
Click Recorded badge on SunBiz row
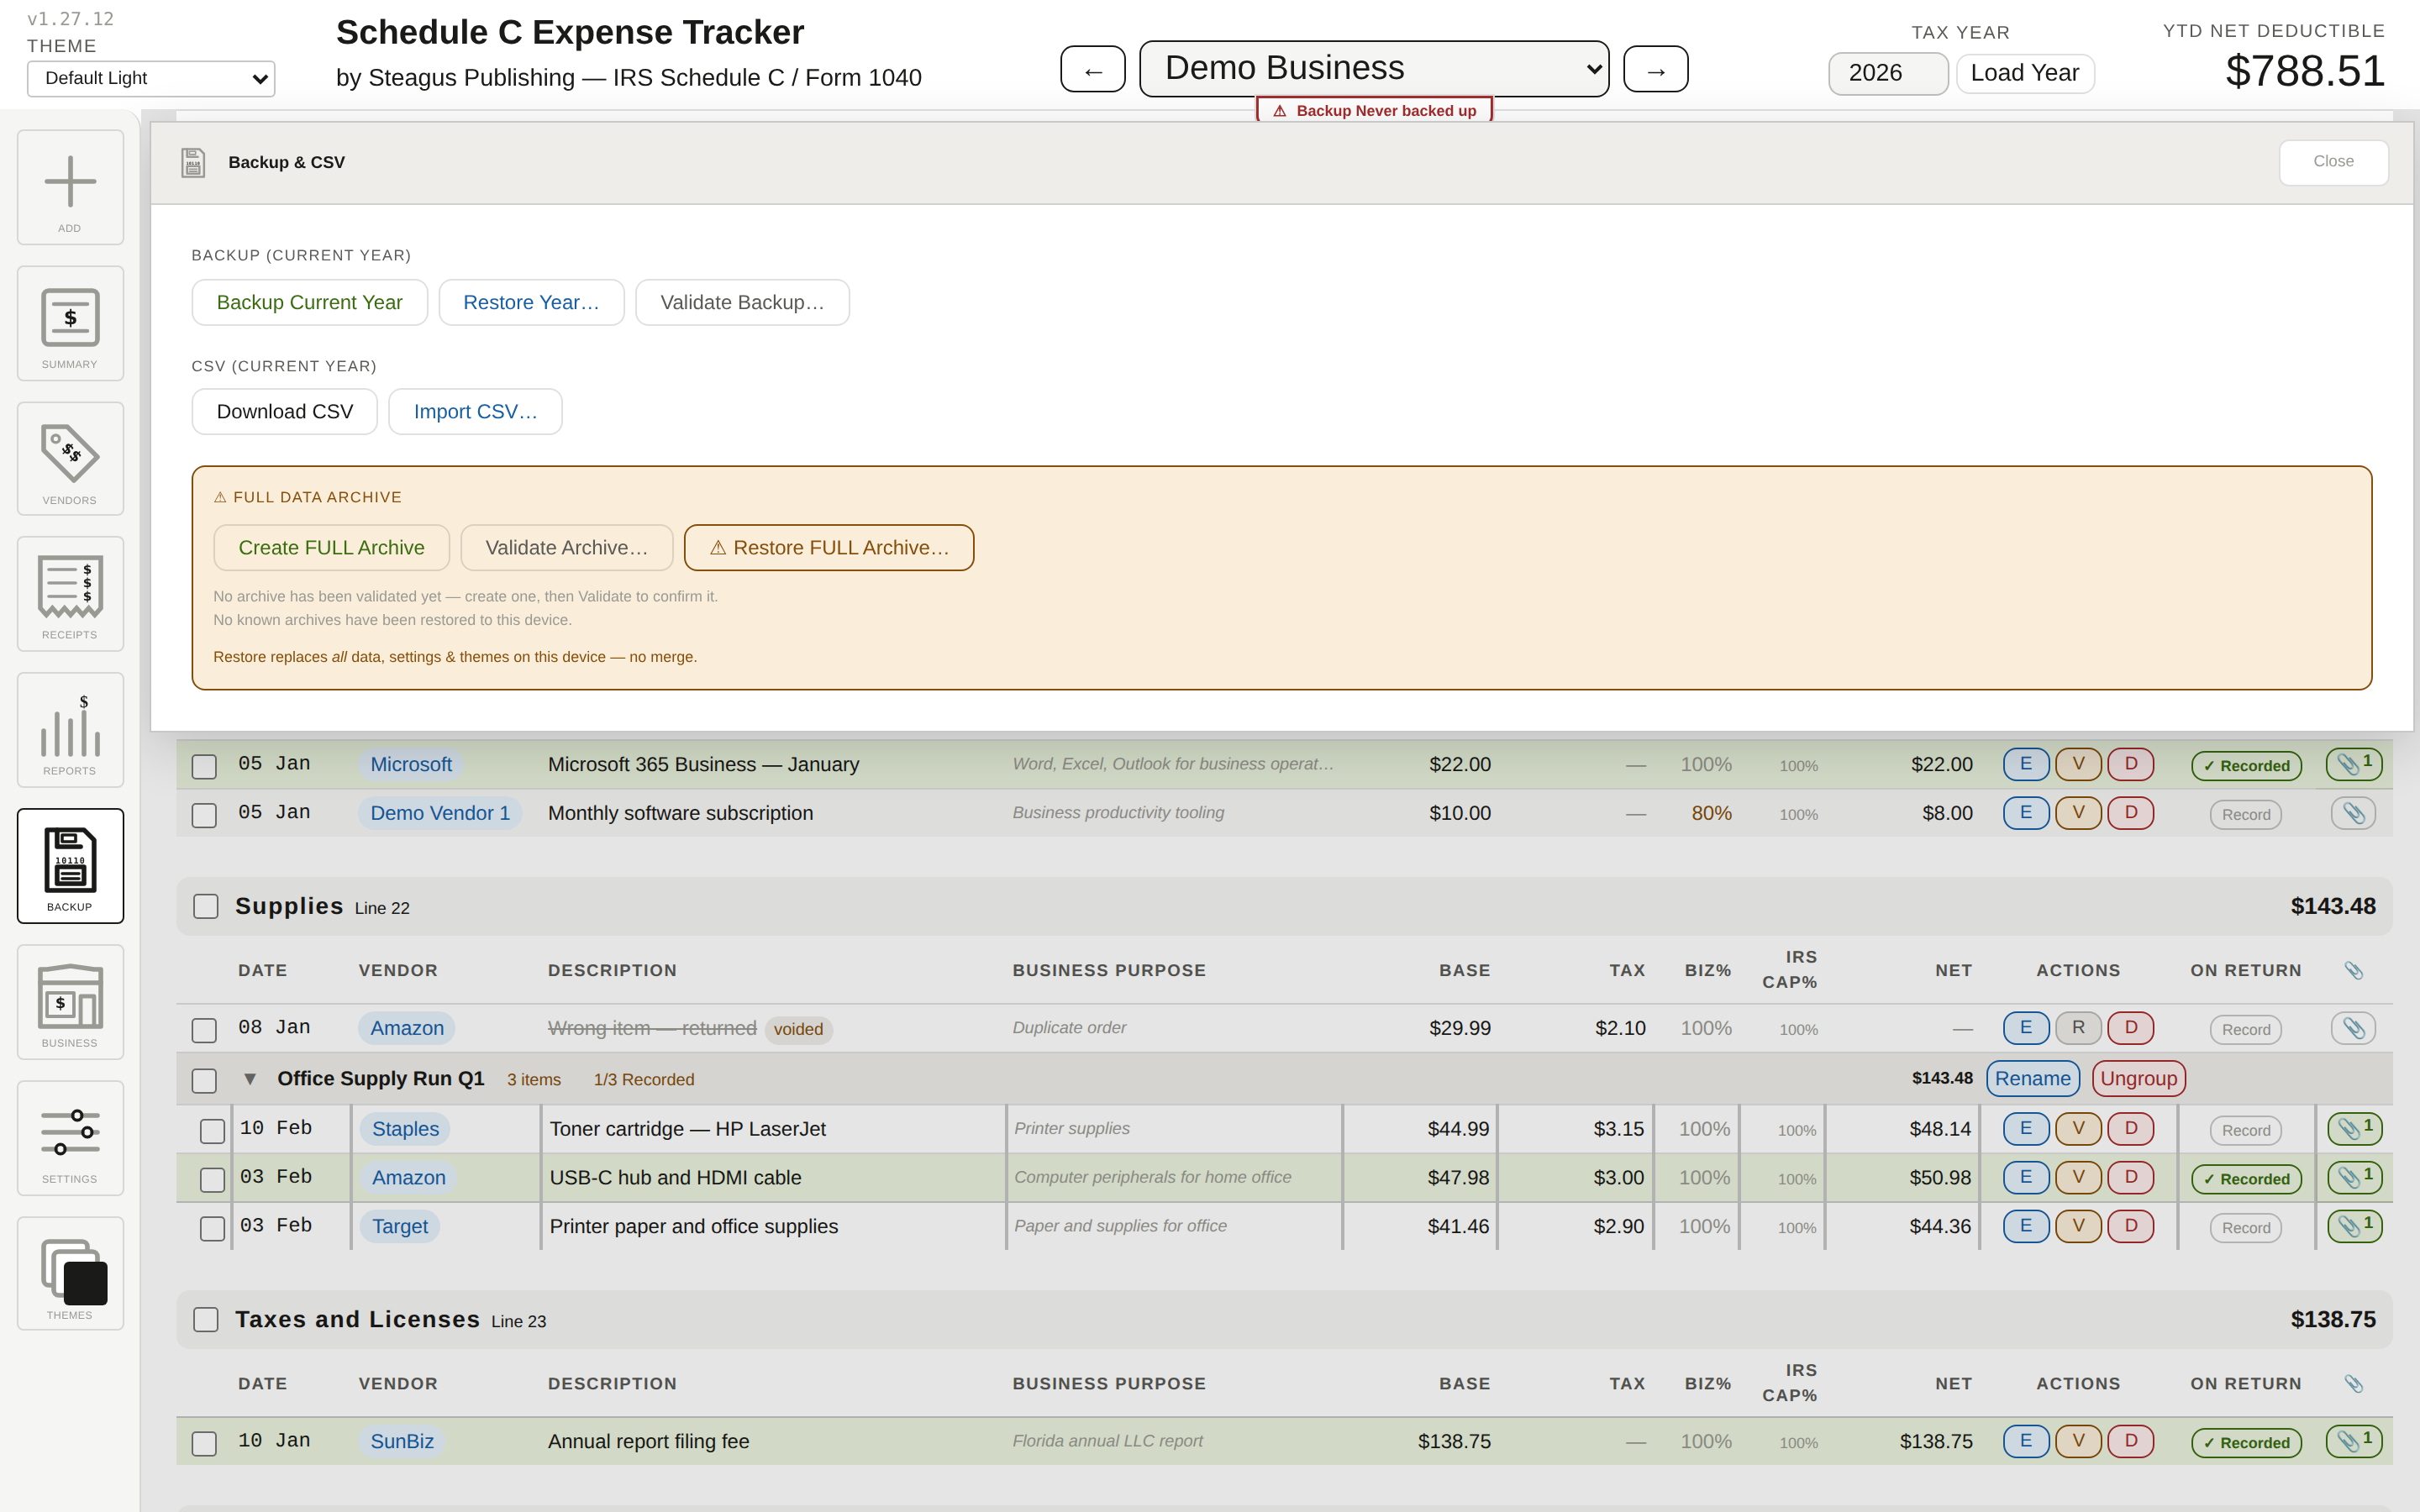coord(2246,1443)
